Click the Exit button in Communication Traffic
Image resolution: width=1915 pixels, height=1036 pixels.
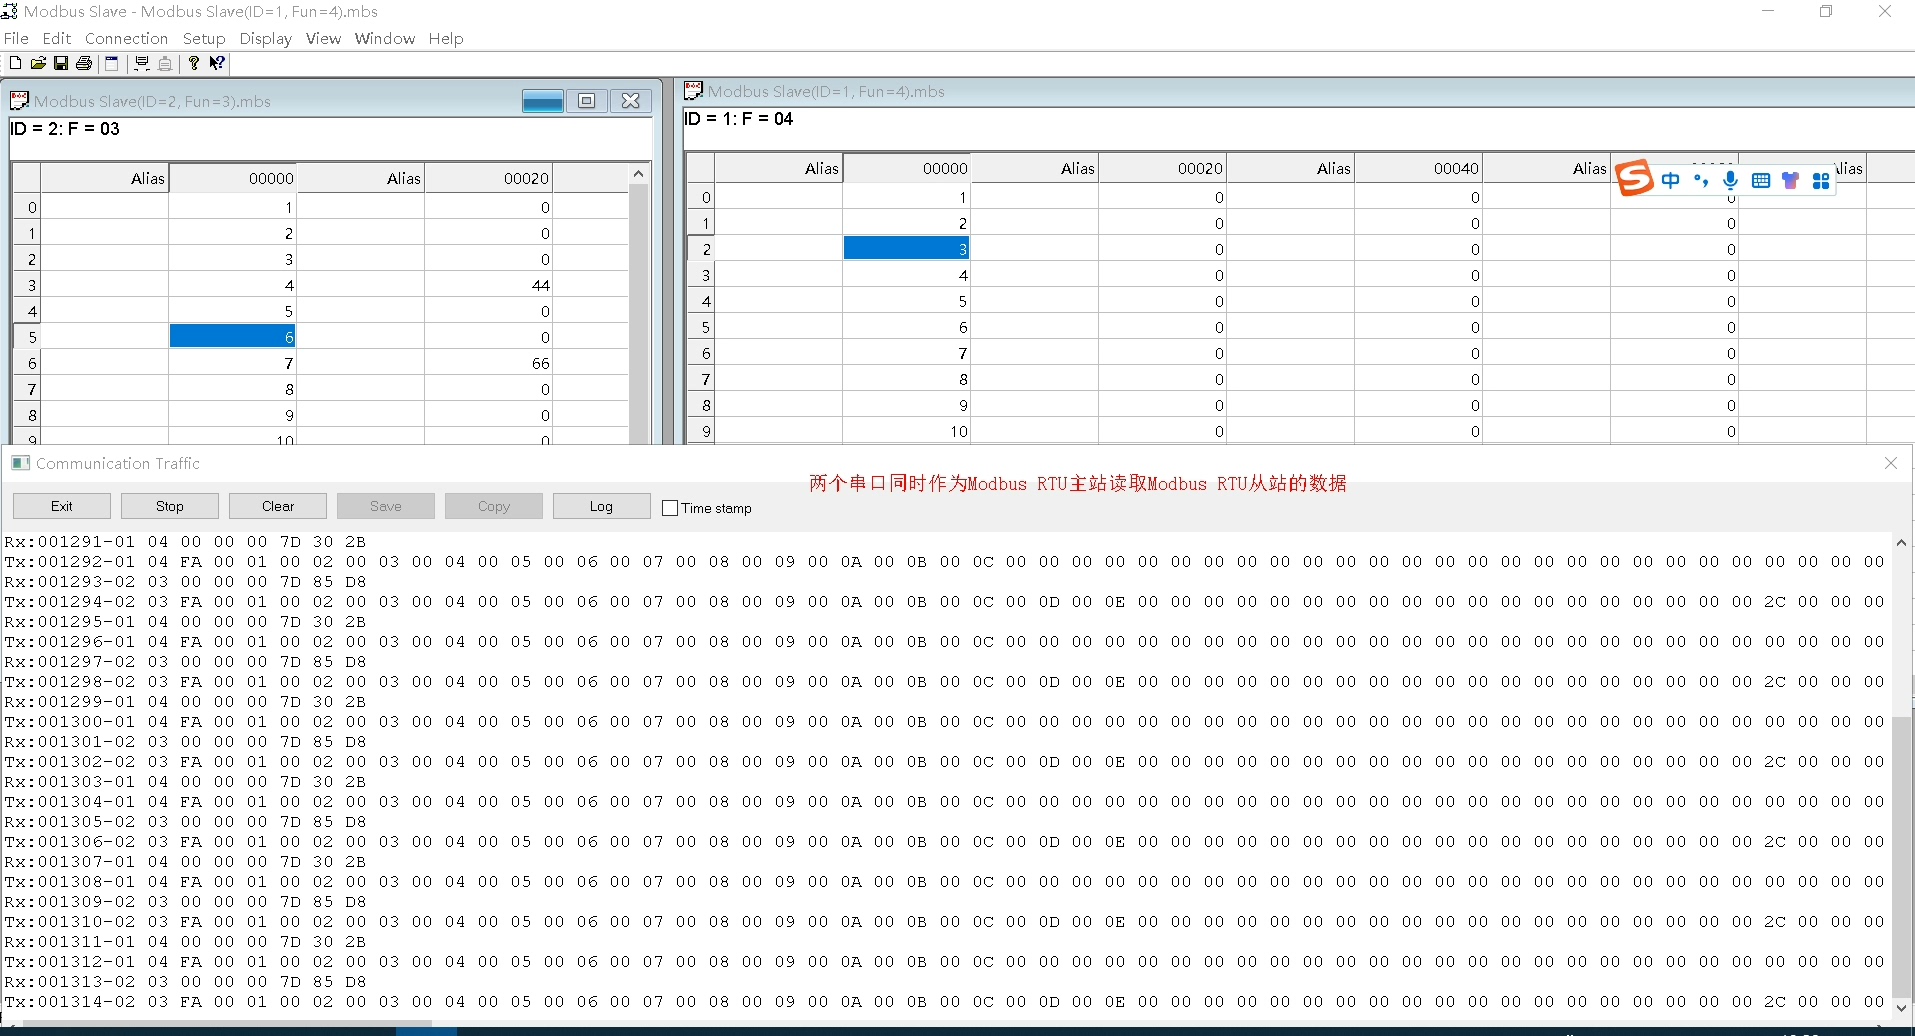click(x=62, y=506)
